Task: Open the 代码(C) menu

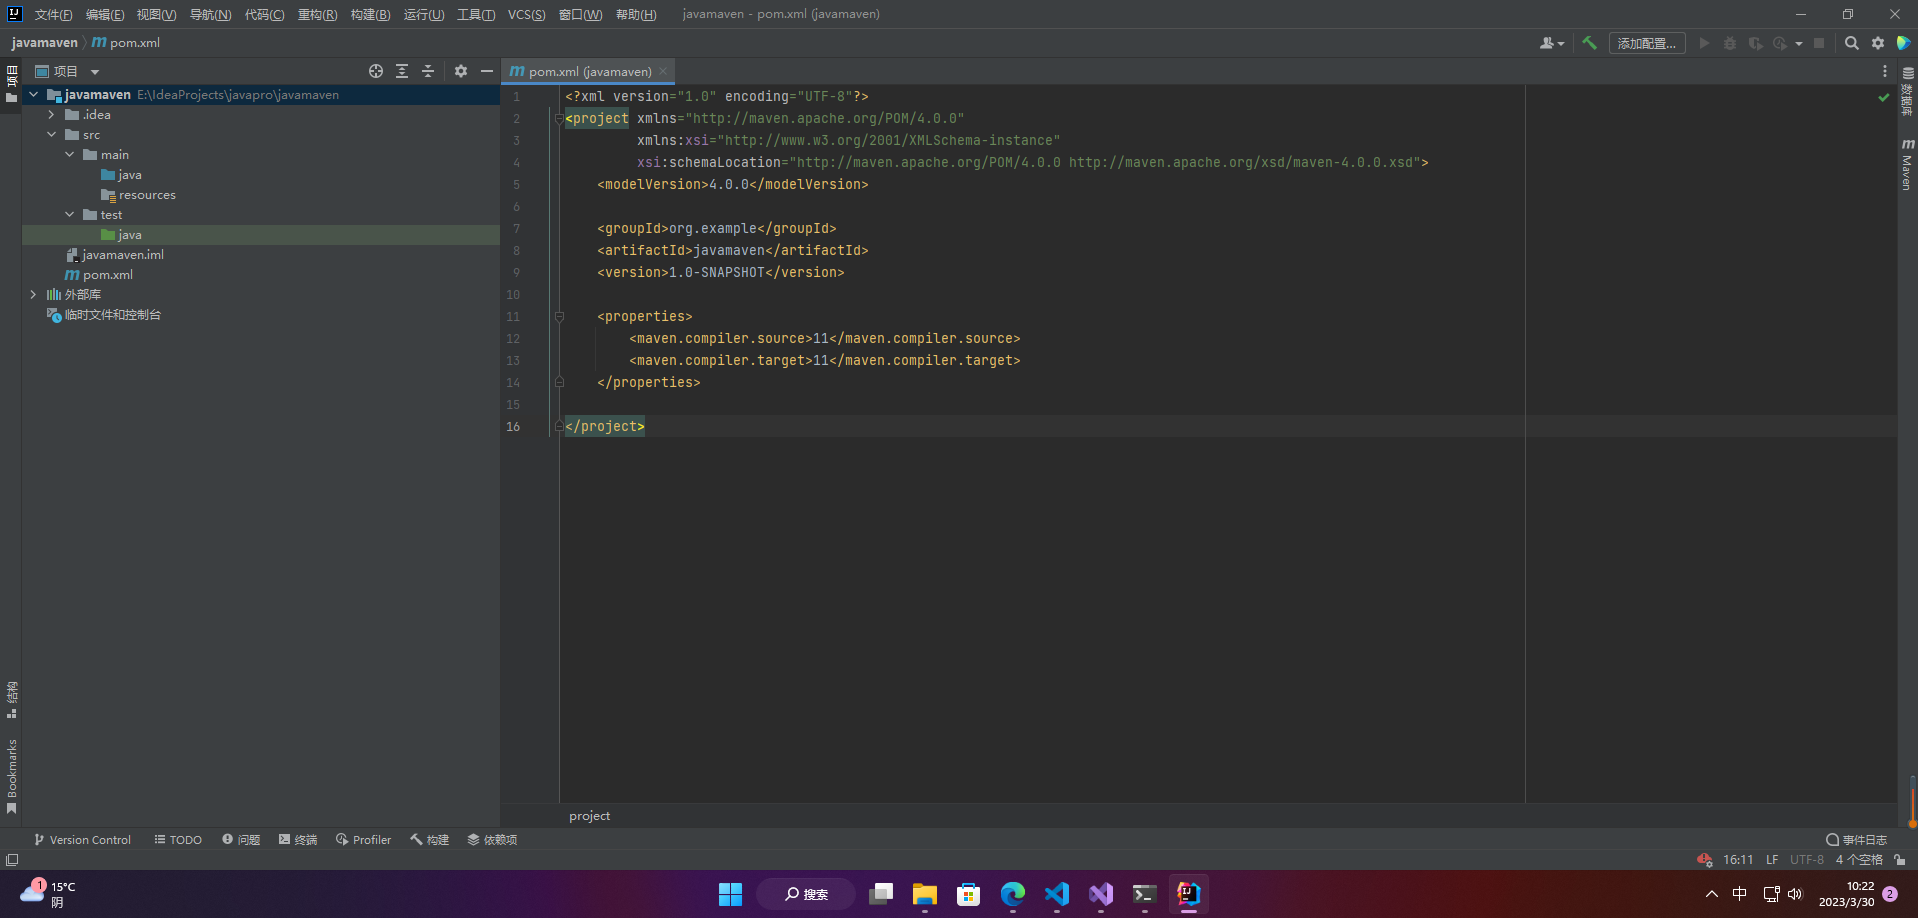Action: tap(264, 14)
